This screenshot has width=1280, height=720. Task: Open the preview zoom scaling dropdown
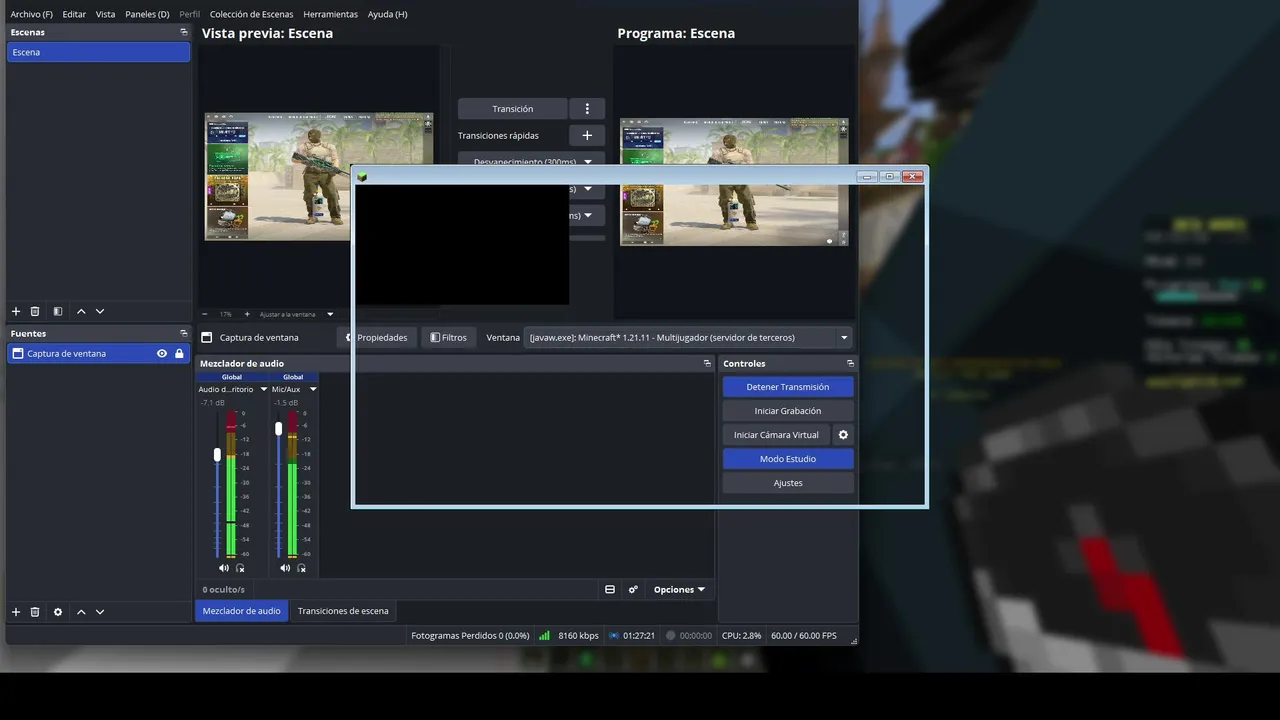click(x=296, y=314)
